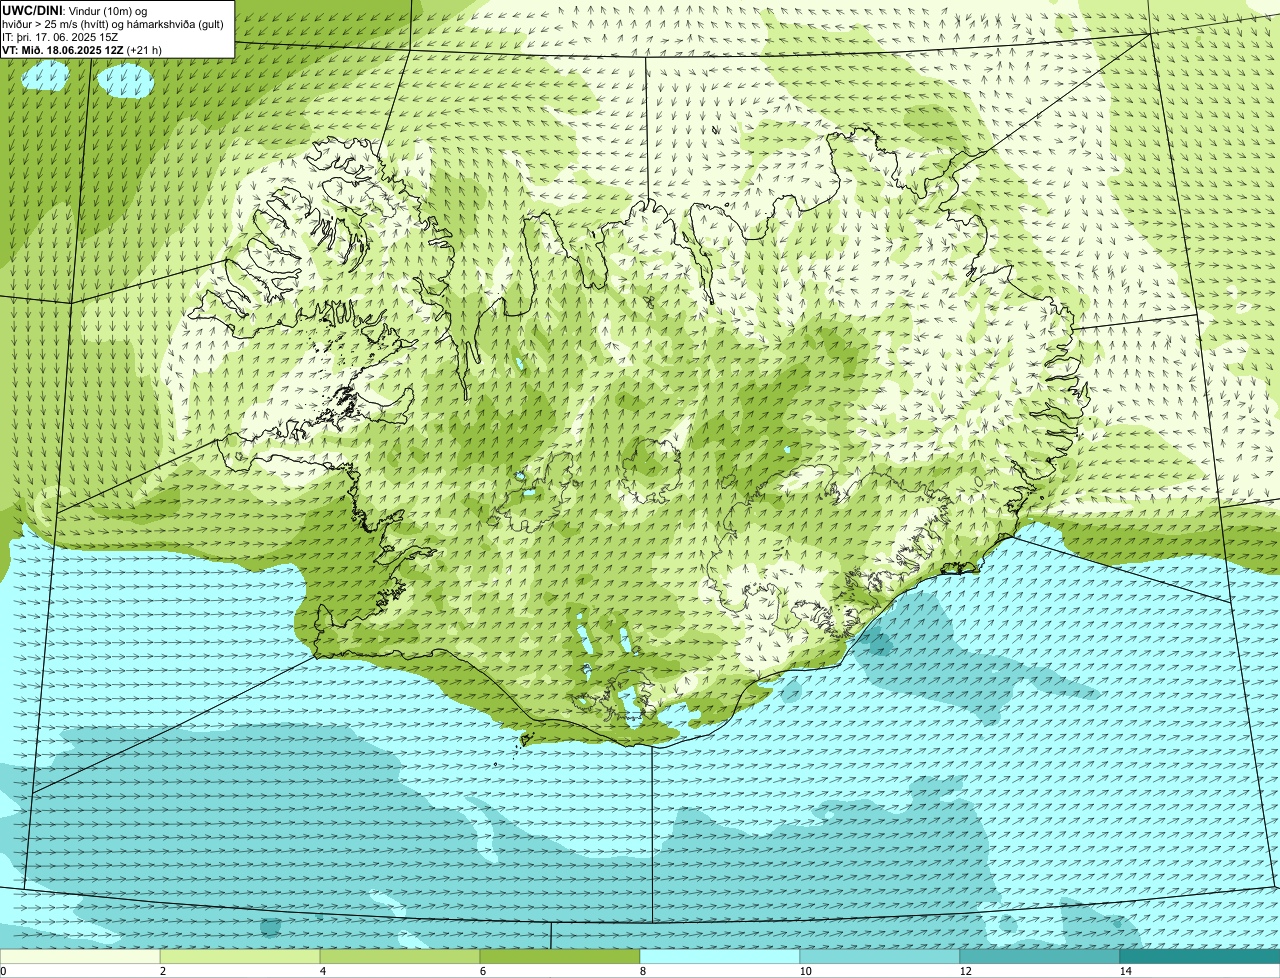Image resolution: width=1280 pixels, height=978 pixels.
Task: Click the legend scale value "4"
Action: point(322,971)
